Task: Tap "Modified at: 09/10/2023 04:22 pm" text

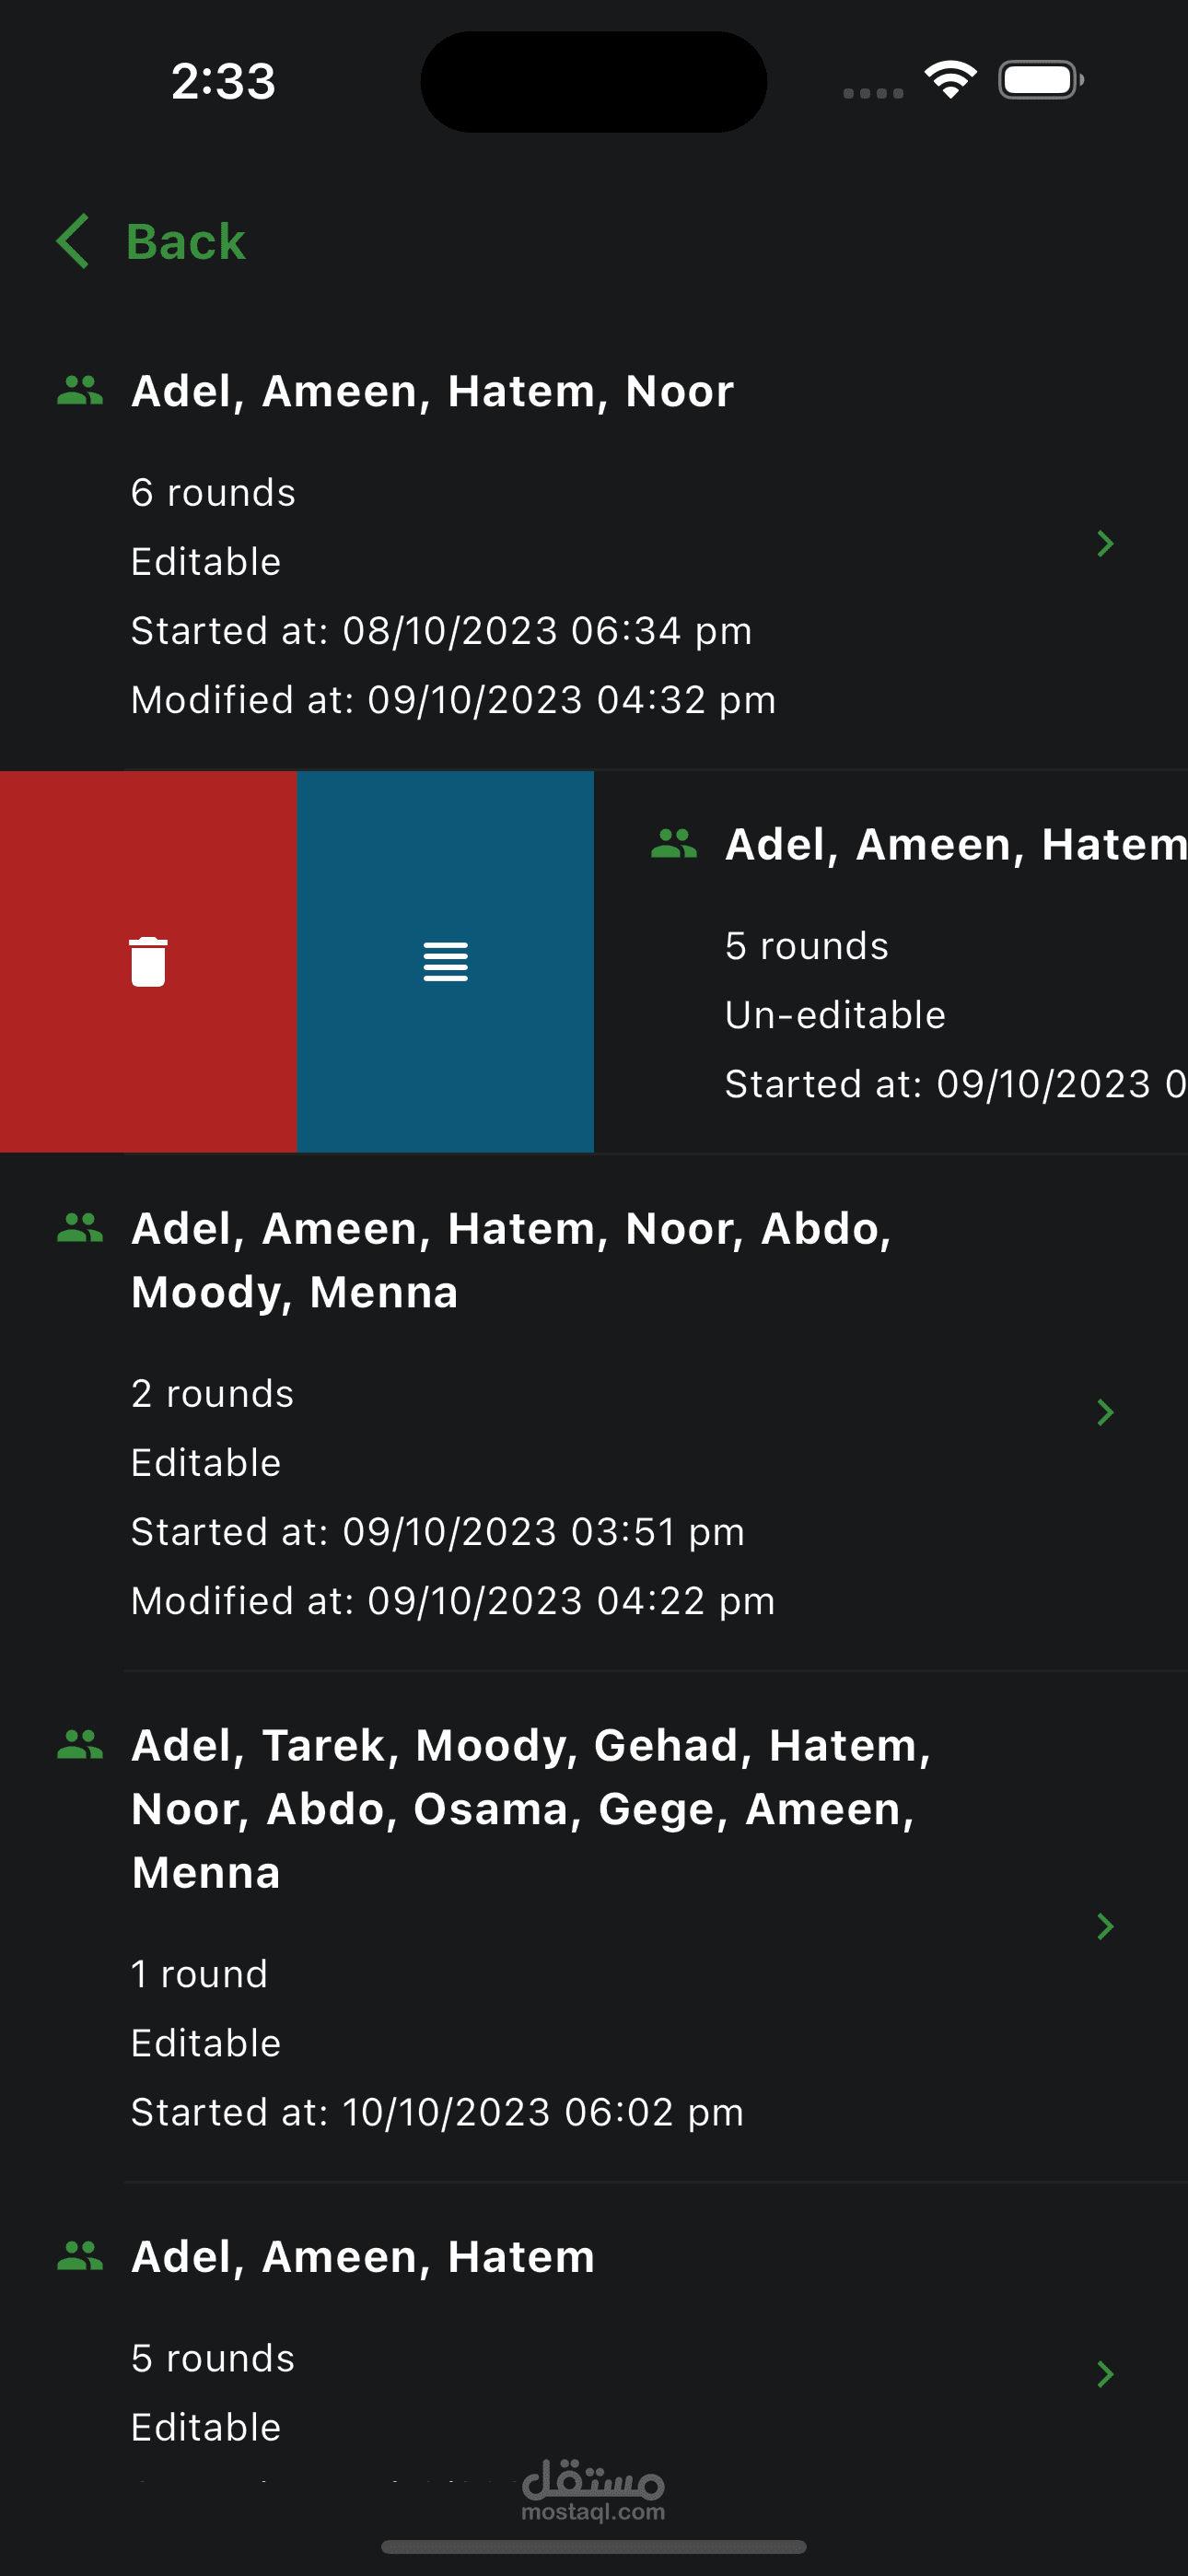Action: [x=453, y=1601]
